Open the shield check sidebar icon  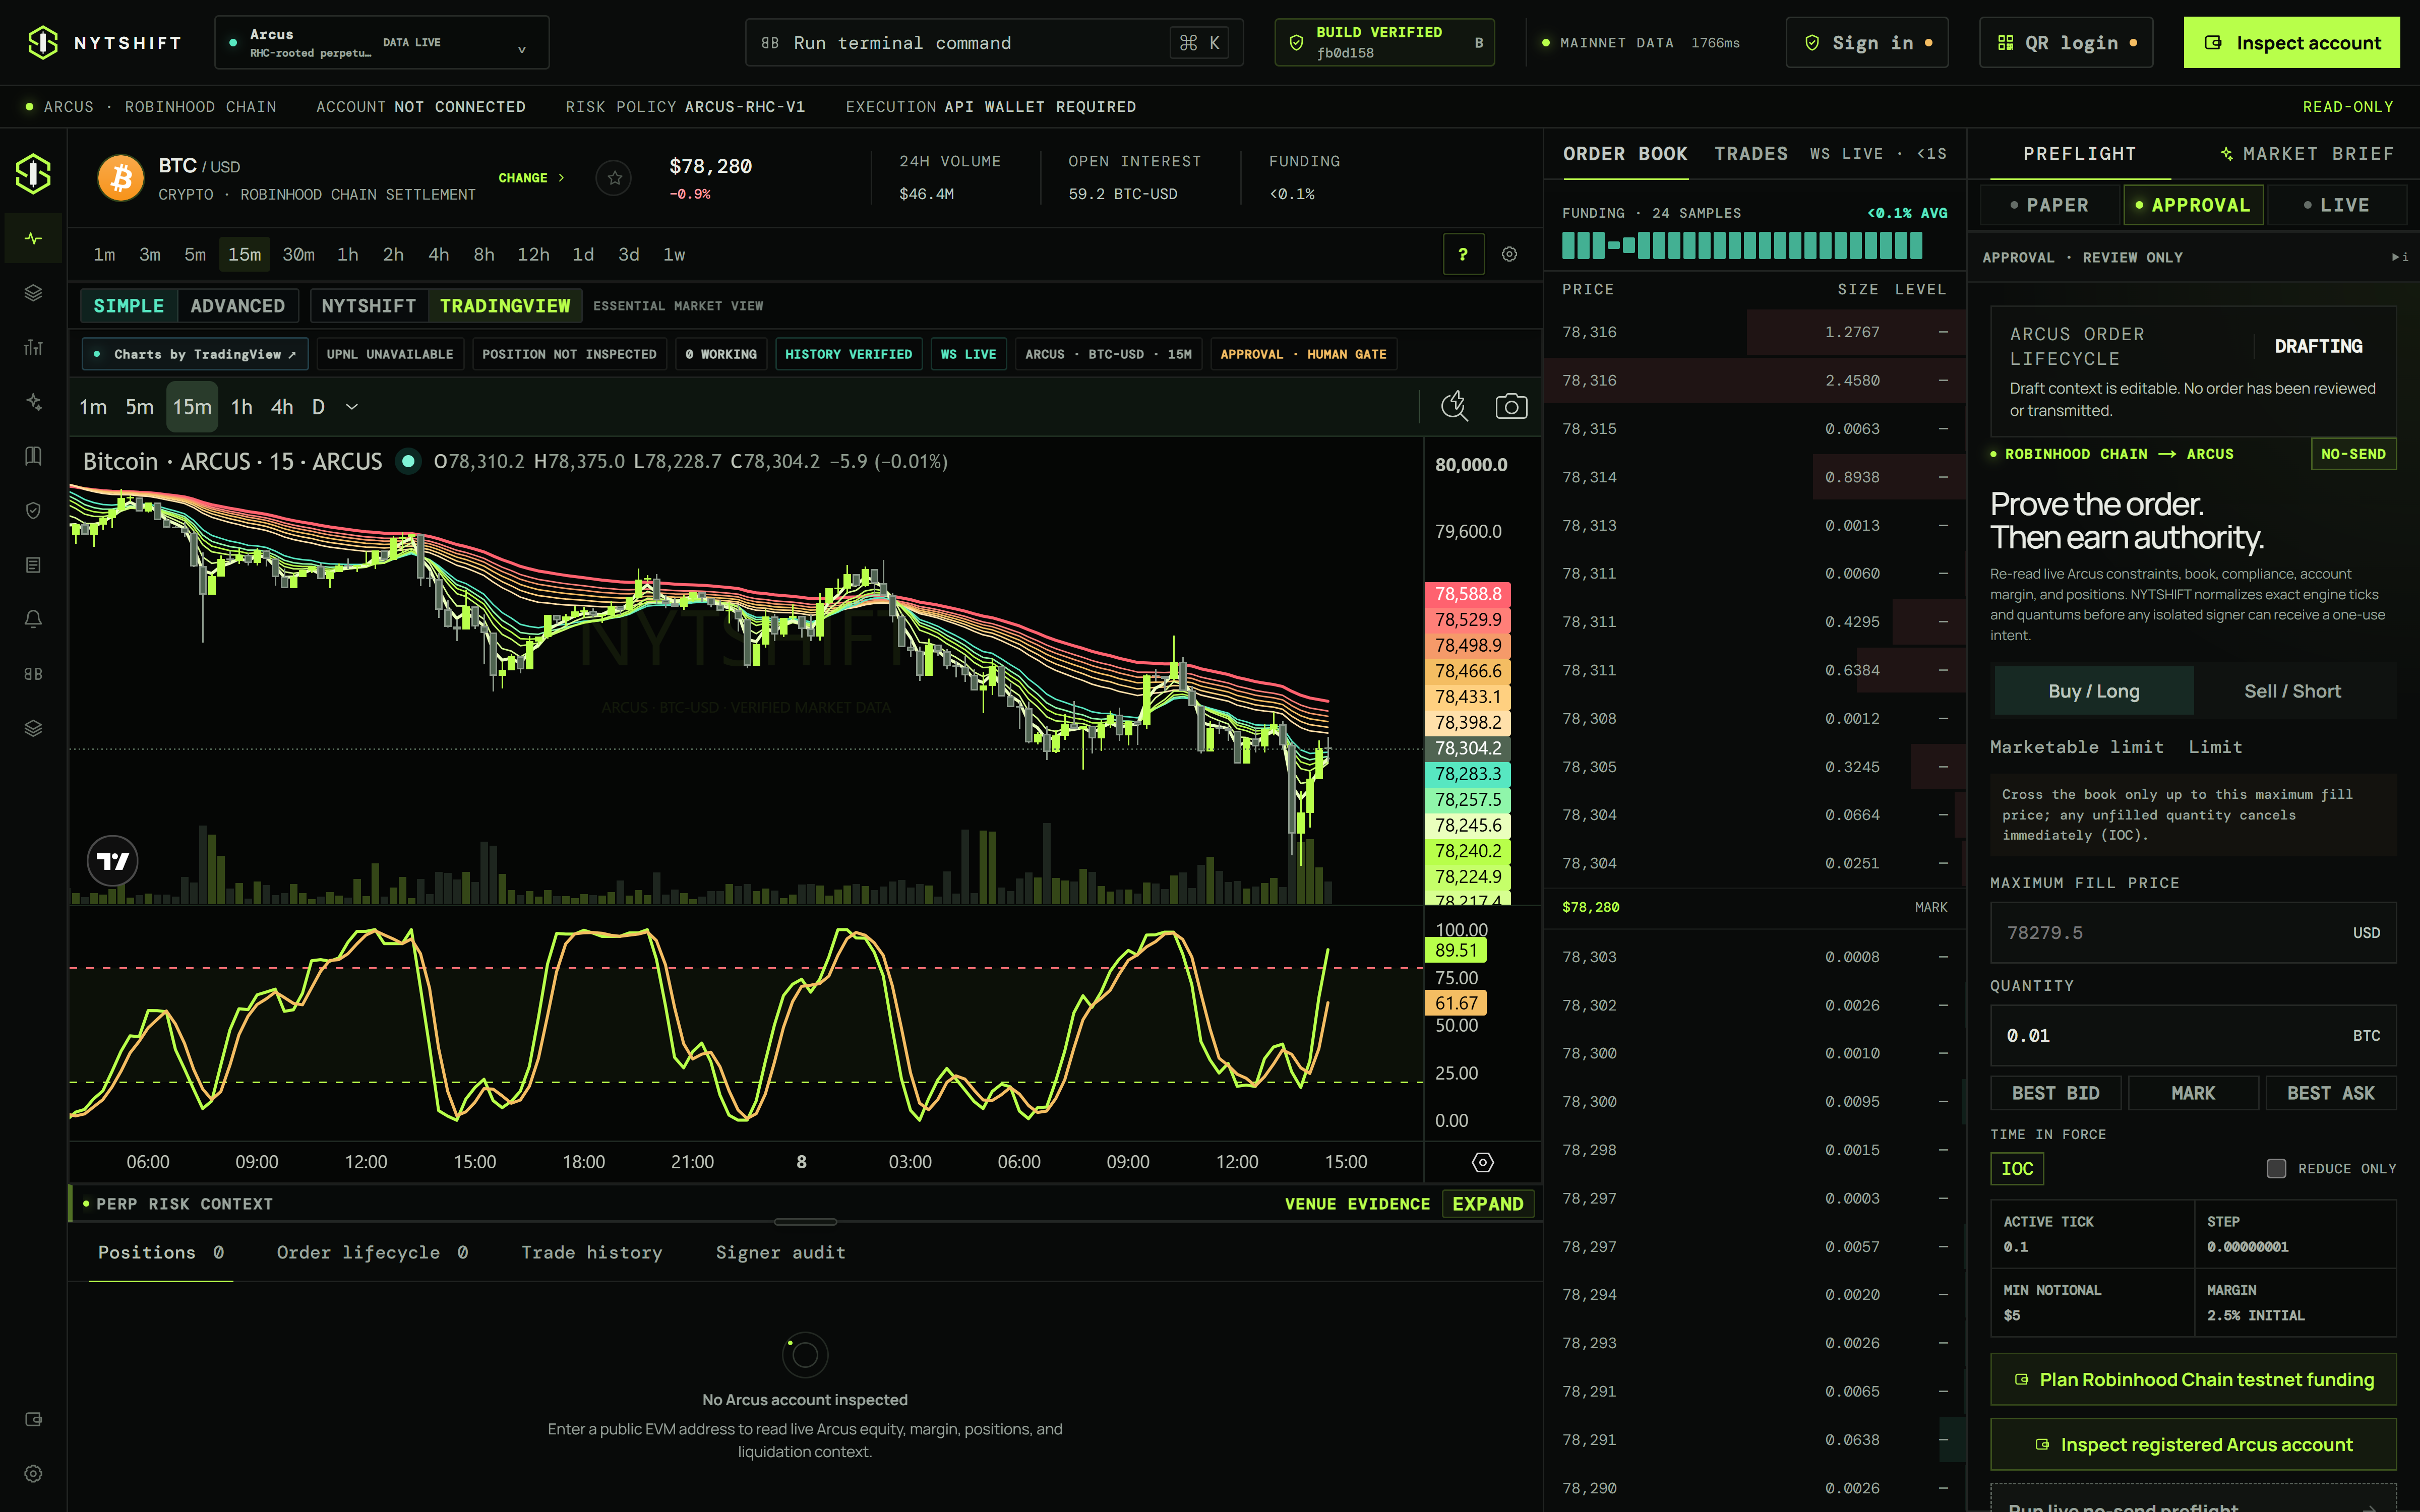[x=33, y=510]
